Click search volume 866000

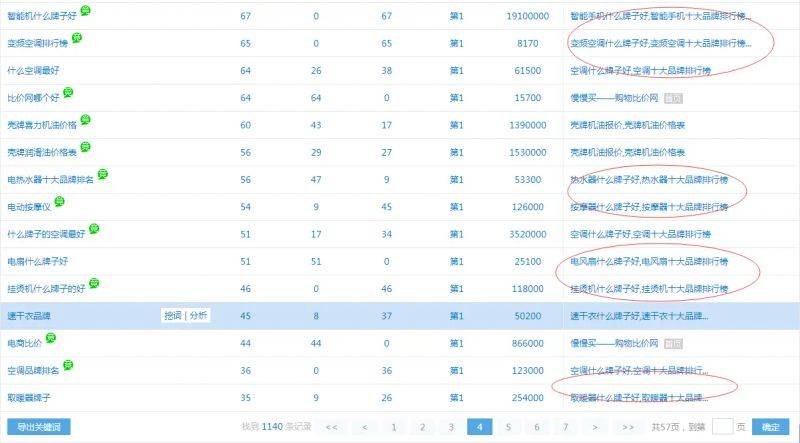(528, 343)
